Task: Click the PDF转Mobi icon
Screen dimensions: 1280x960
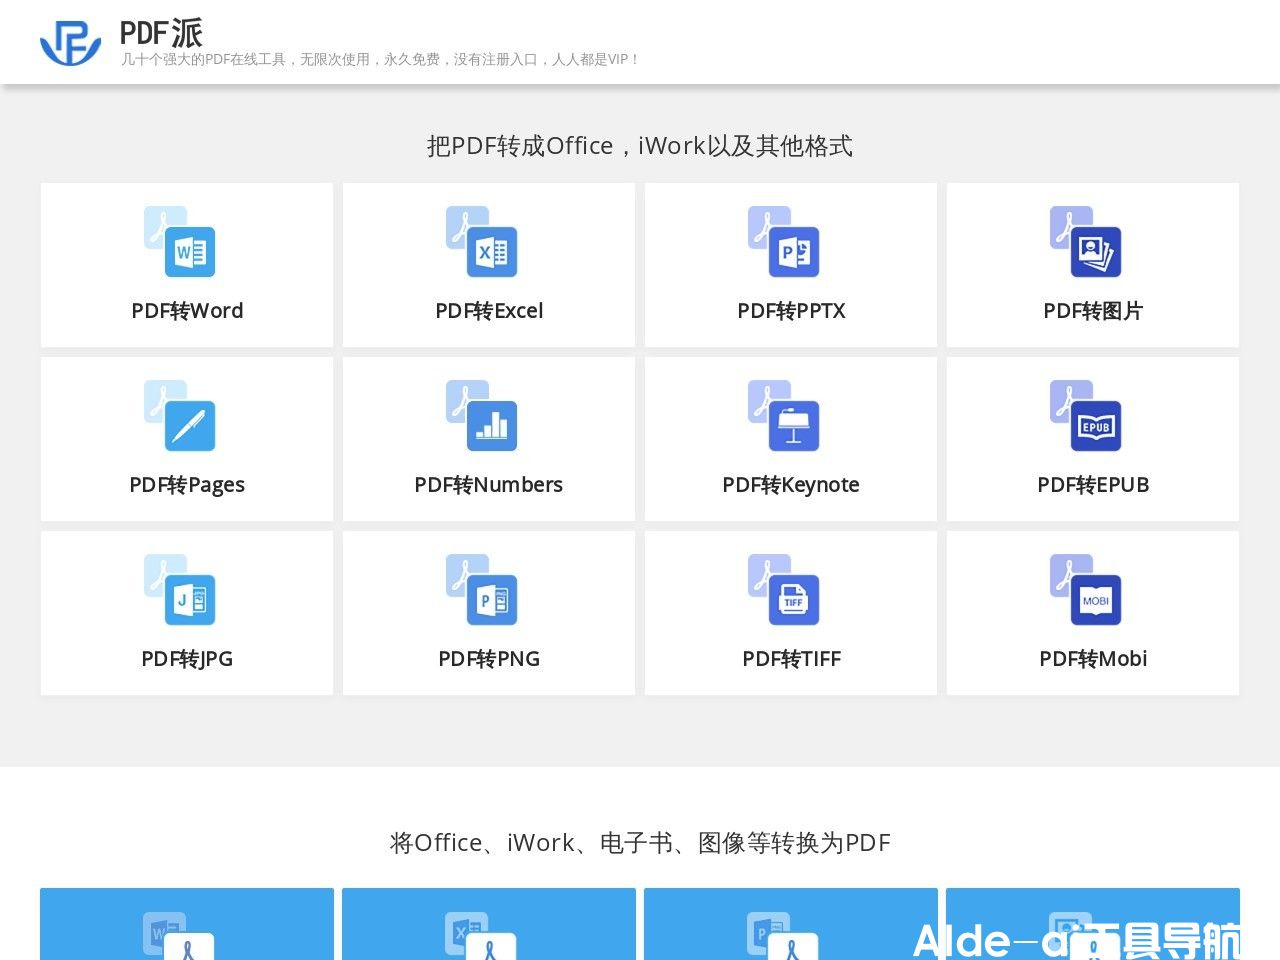Action: click(x=1086, y=589)
